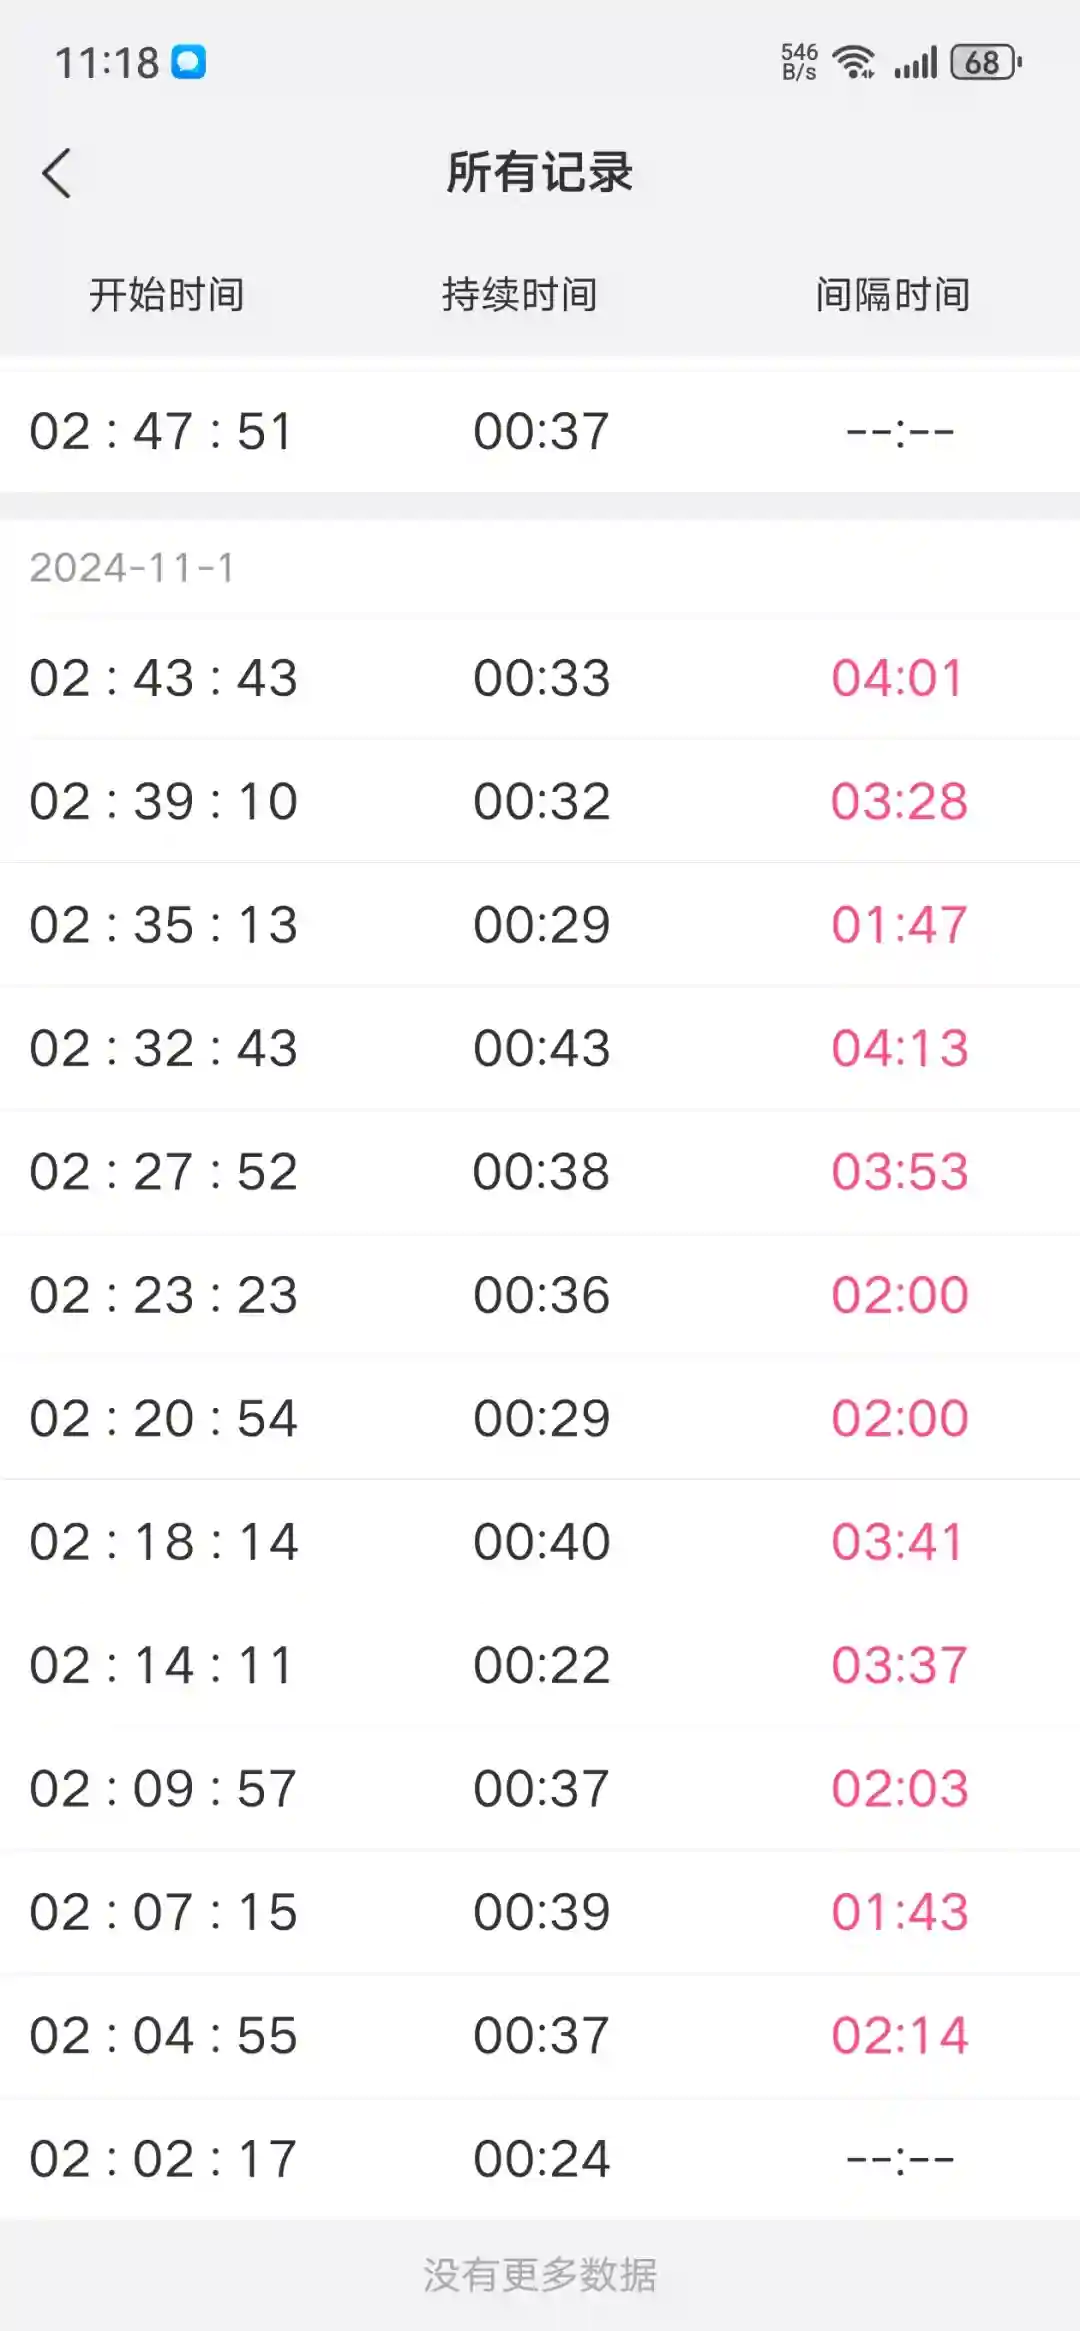Tap the cellular signal bars icon
Viewport: 1080px width, 2331px height.
coord(915,63)
